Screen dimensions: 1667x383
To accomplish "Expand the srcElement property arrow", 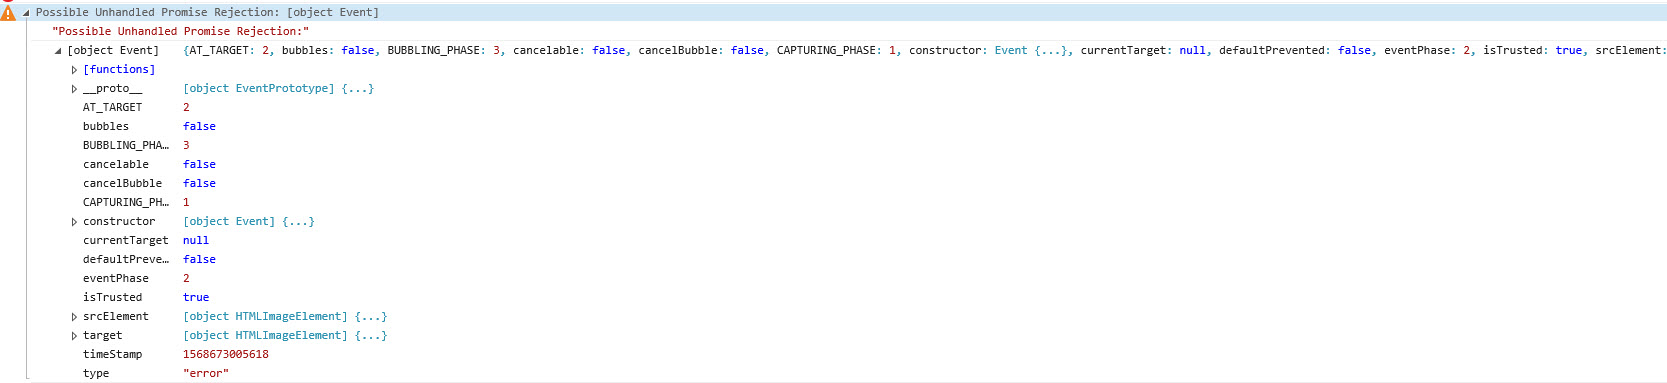I will (74, 317).
